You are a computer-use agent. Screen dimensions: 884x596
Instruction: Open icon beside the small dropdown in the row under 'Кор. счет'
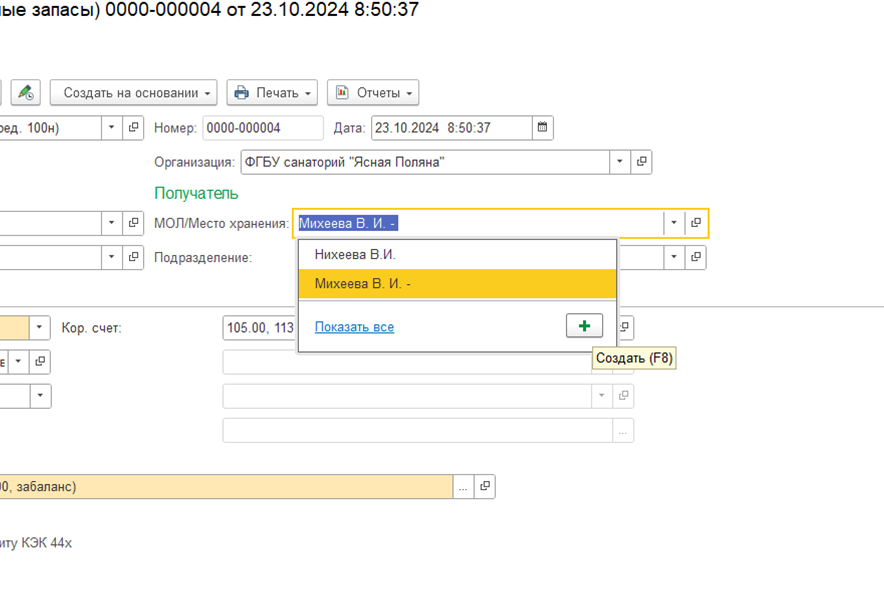coord(40,361)
